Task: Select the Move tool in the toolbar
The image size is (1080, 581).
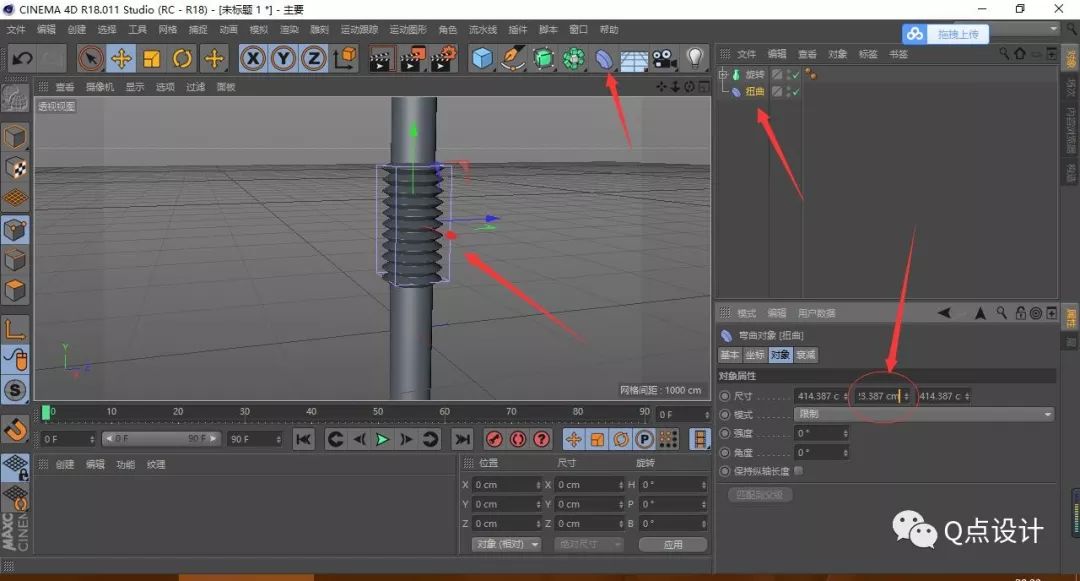Action: (x=121, y=59)
